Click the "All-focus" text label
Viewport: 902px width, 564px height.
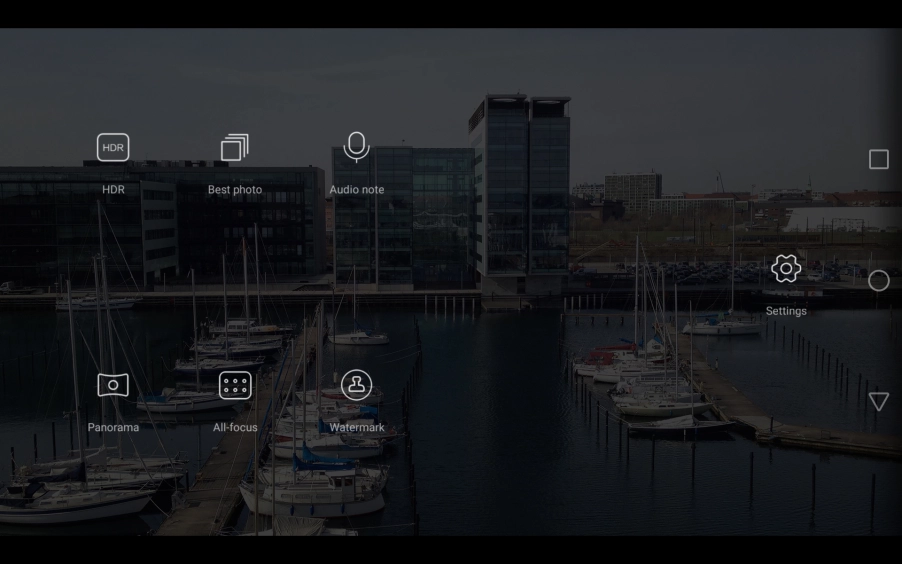coord(235,427)
